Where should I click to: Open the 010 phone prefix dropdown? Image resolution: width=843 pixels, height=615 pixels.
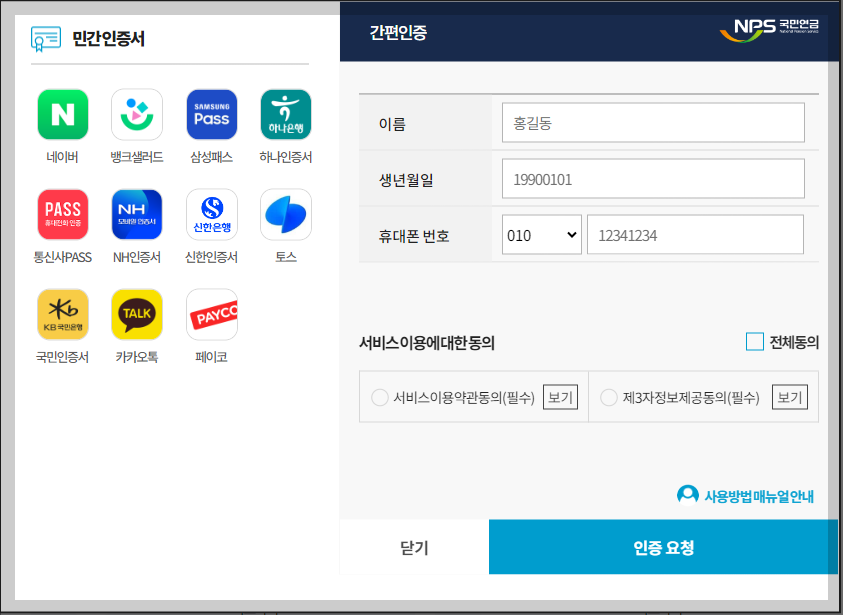click(541, 235)
